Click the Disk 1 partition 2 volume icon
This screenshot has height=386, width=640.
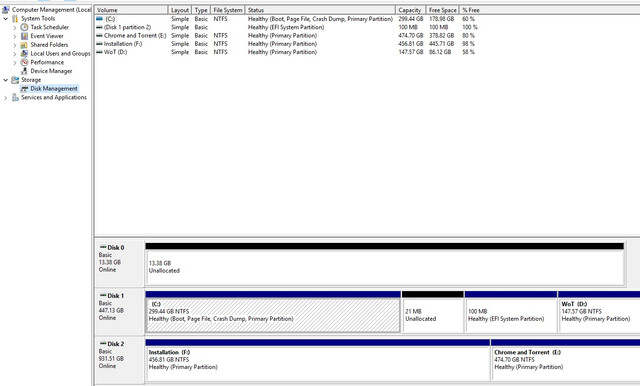pyautogui.click(x=99, y=27)
